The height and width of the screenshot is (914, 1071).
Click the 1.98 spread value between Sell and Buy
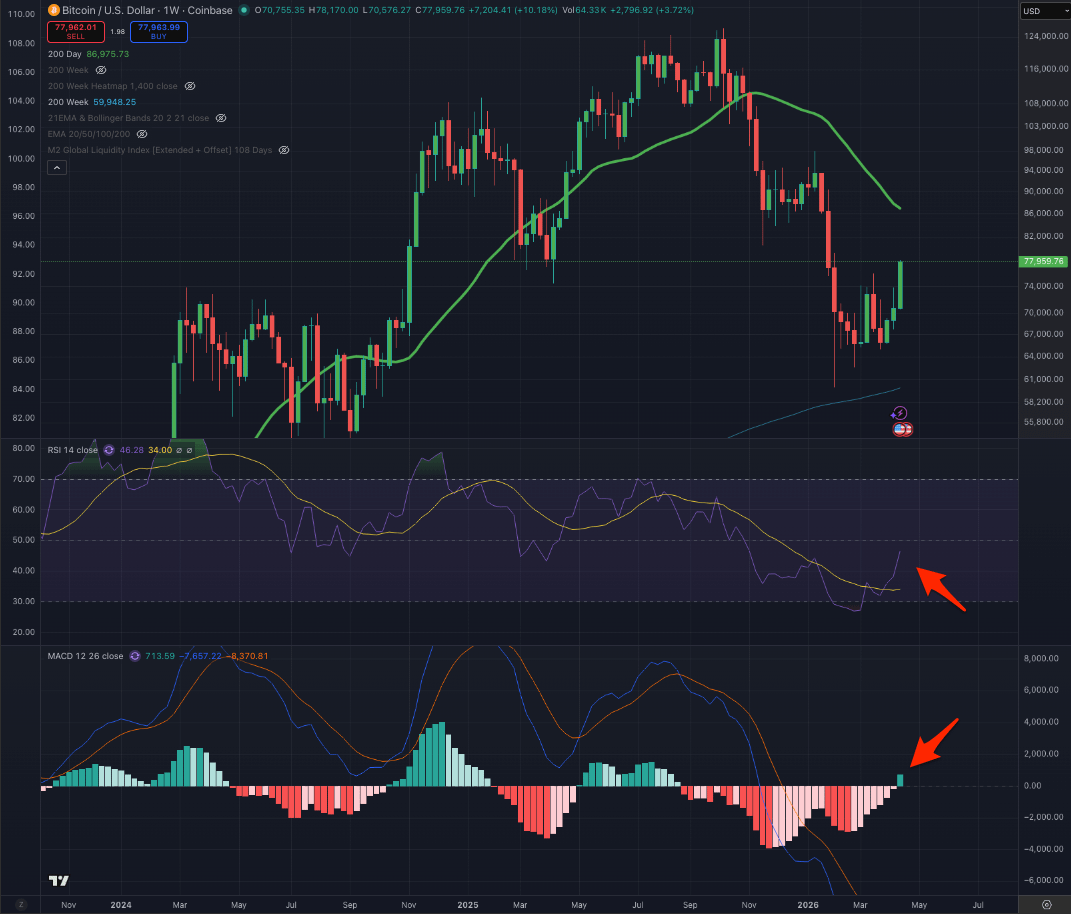pyautogui.click(x=117, y=31)
